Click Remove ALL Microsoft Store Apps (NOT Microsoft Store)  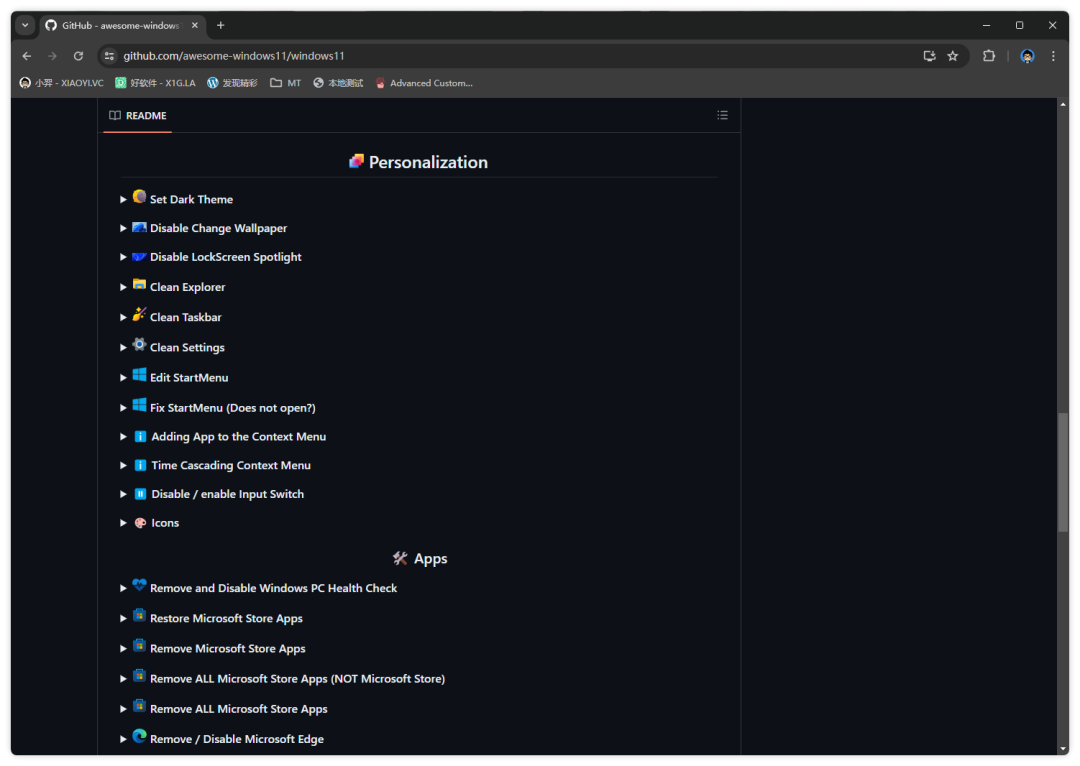[x=298, y=679]
